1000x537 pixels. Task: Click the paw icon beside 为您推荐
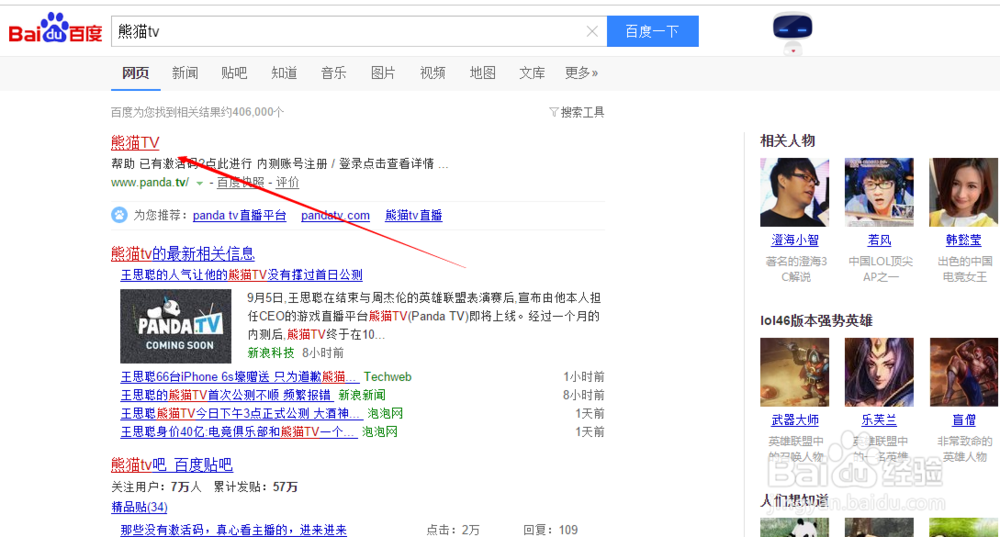coord(119,215)
